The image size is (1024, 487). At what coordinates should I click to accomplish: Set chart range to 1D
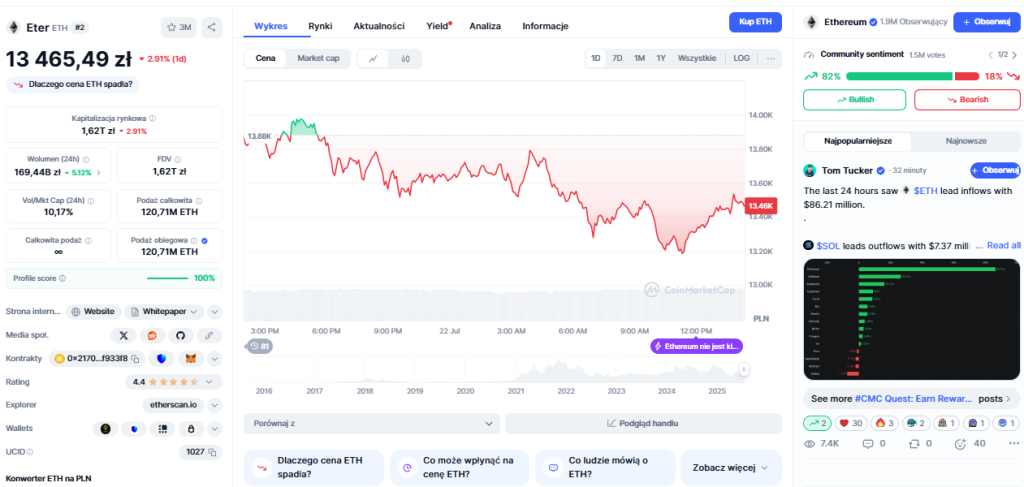tap(596, 58)
